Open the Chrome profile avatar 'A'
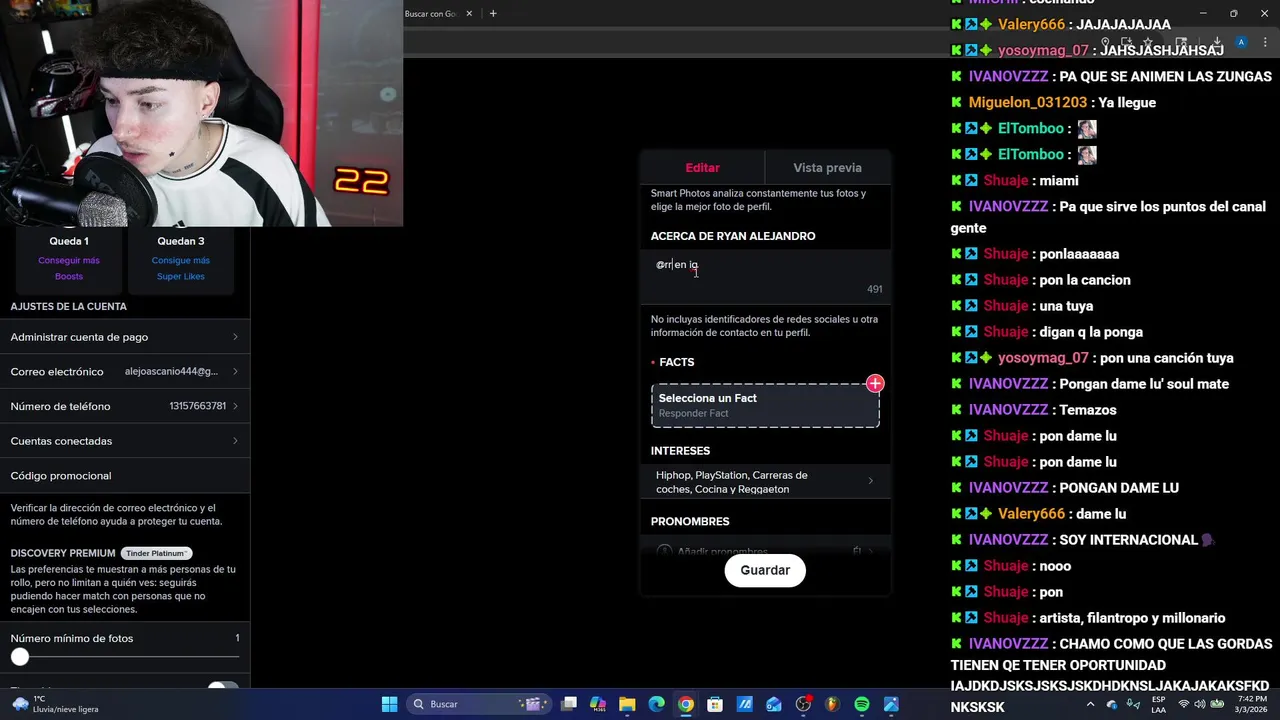The height and width of the screenshot is (720, 1280). [x=1241, y=42]
